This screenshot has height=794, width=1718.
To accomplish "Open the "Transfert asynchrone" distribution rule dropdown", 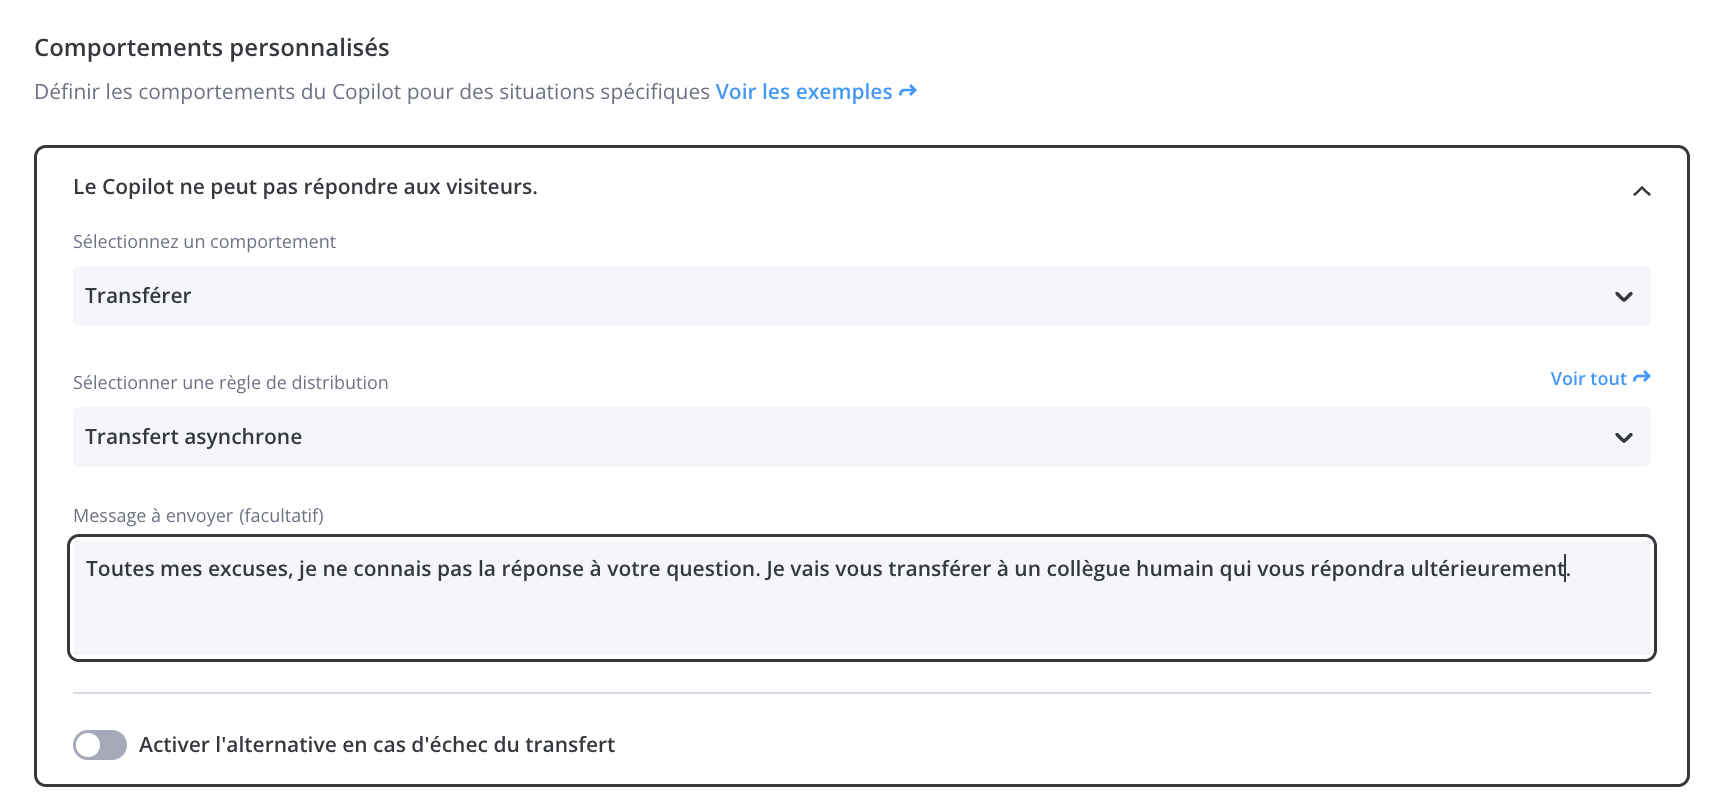I will (x=861, y=437).
